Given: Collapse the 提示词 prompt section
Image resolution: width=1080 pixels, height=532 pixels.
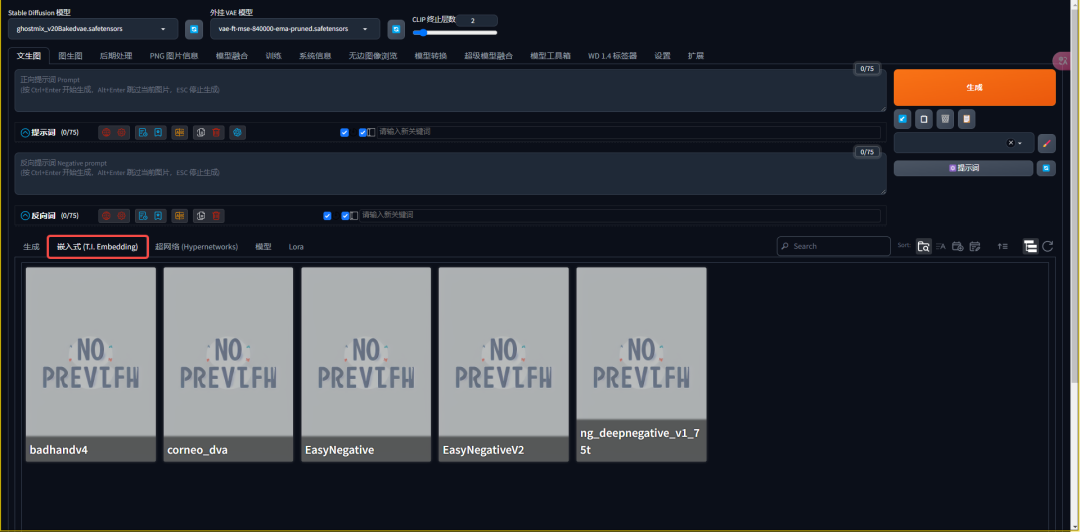Looking at the screenshot, I should pos(25,132).
